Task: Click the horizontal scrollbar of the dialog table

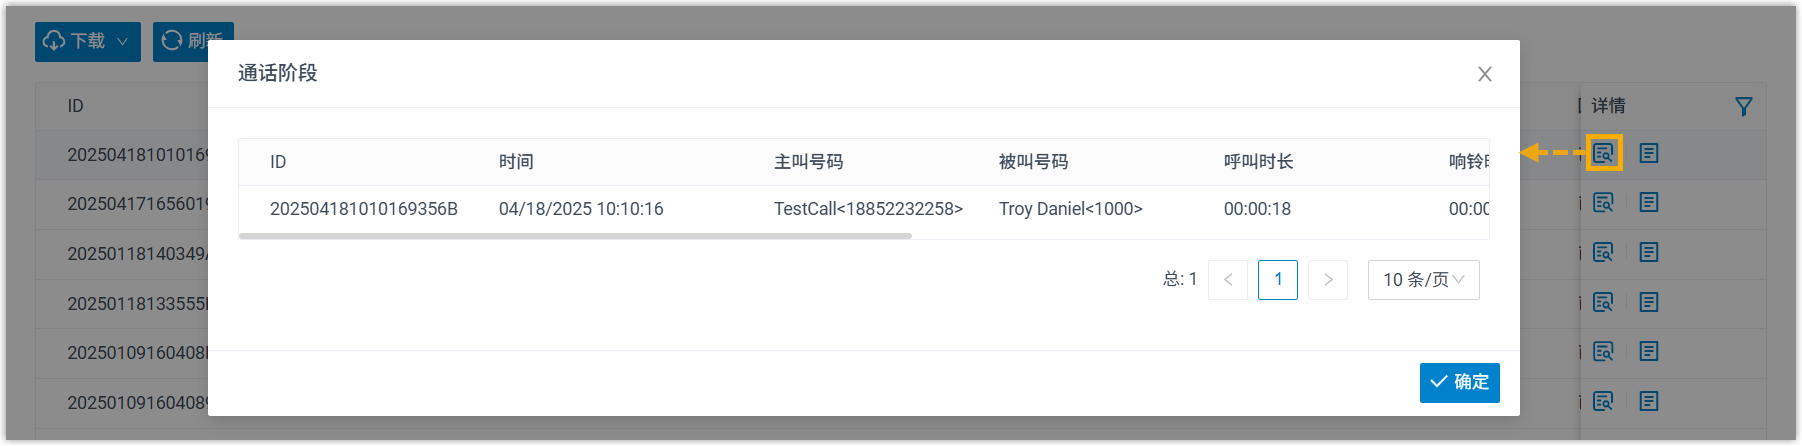Action: [x=575, y=236]
